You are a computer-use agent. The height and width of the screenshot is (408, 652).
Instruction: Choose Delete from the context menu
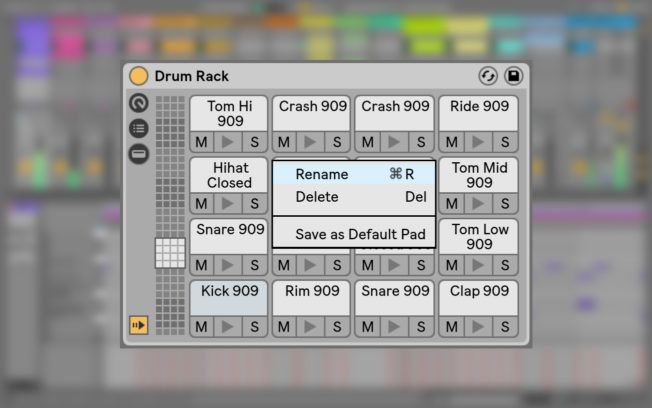[x=354, y=196]
